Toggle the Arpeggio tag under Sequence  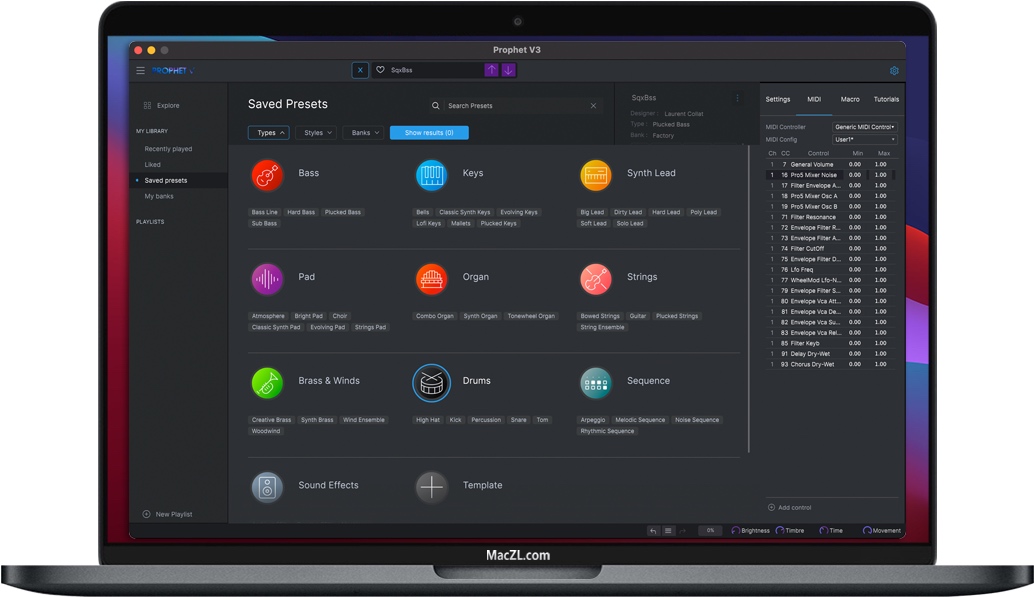coord(593,420)
